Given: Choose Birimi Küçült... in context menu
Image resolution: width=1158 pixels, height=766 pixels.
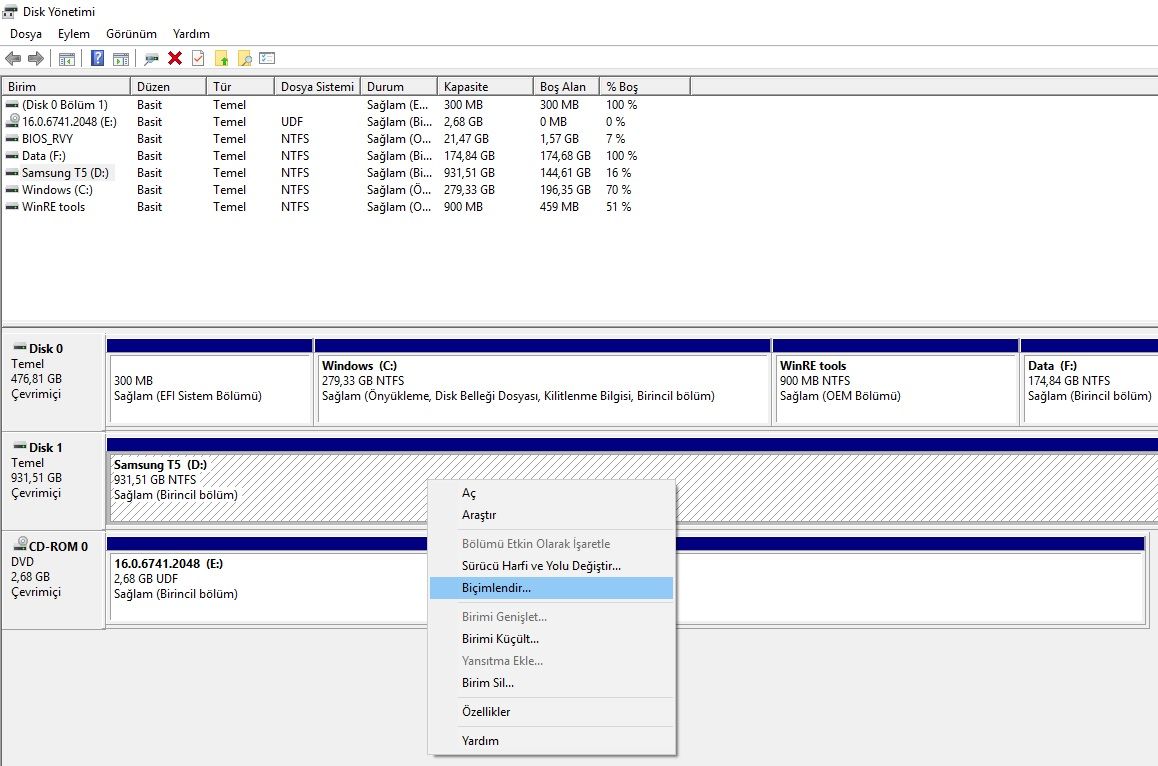Looking at the screenshot, I should (551, 639).
